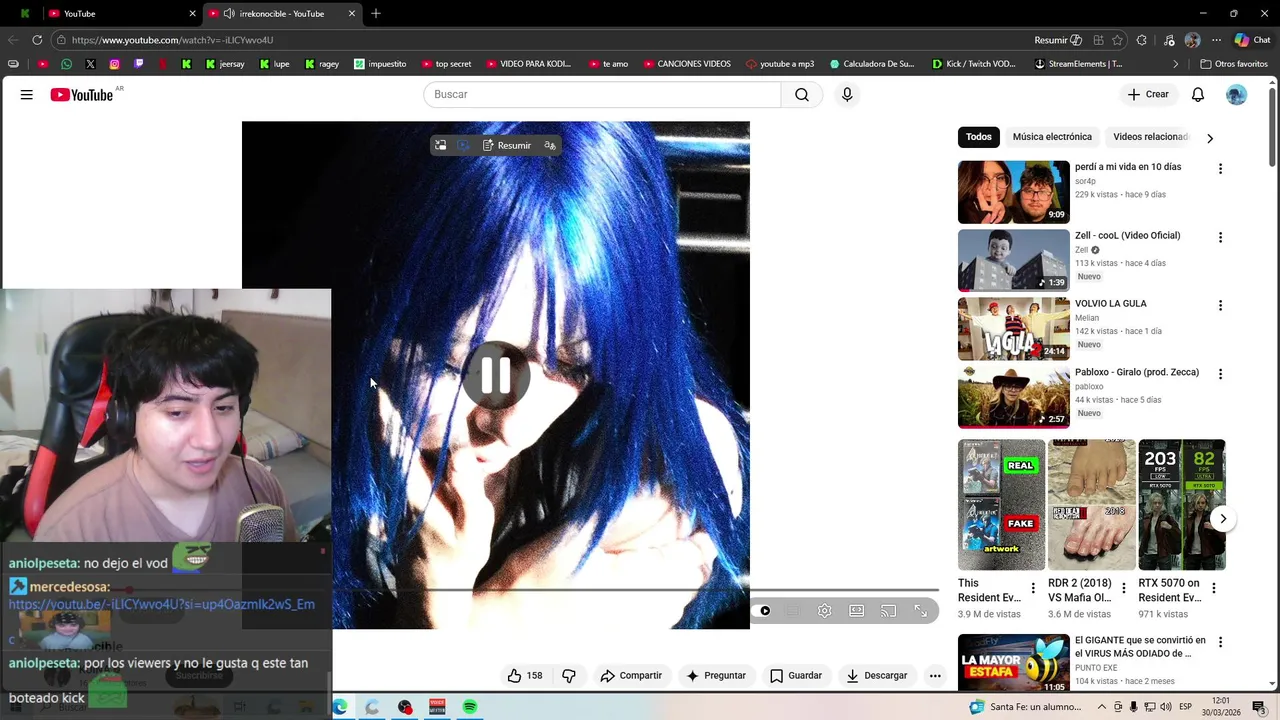Click the Descargar button
Viewport: 1280px width, 720px height.
click(x=876, y=676)
